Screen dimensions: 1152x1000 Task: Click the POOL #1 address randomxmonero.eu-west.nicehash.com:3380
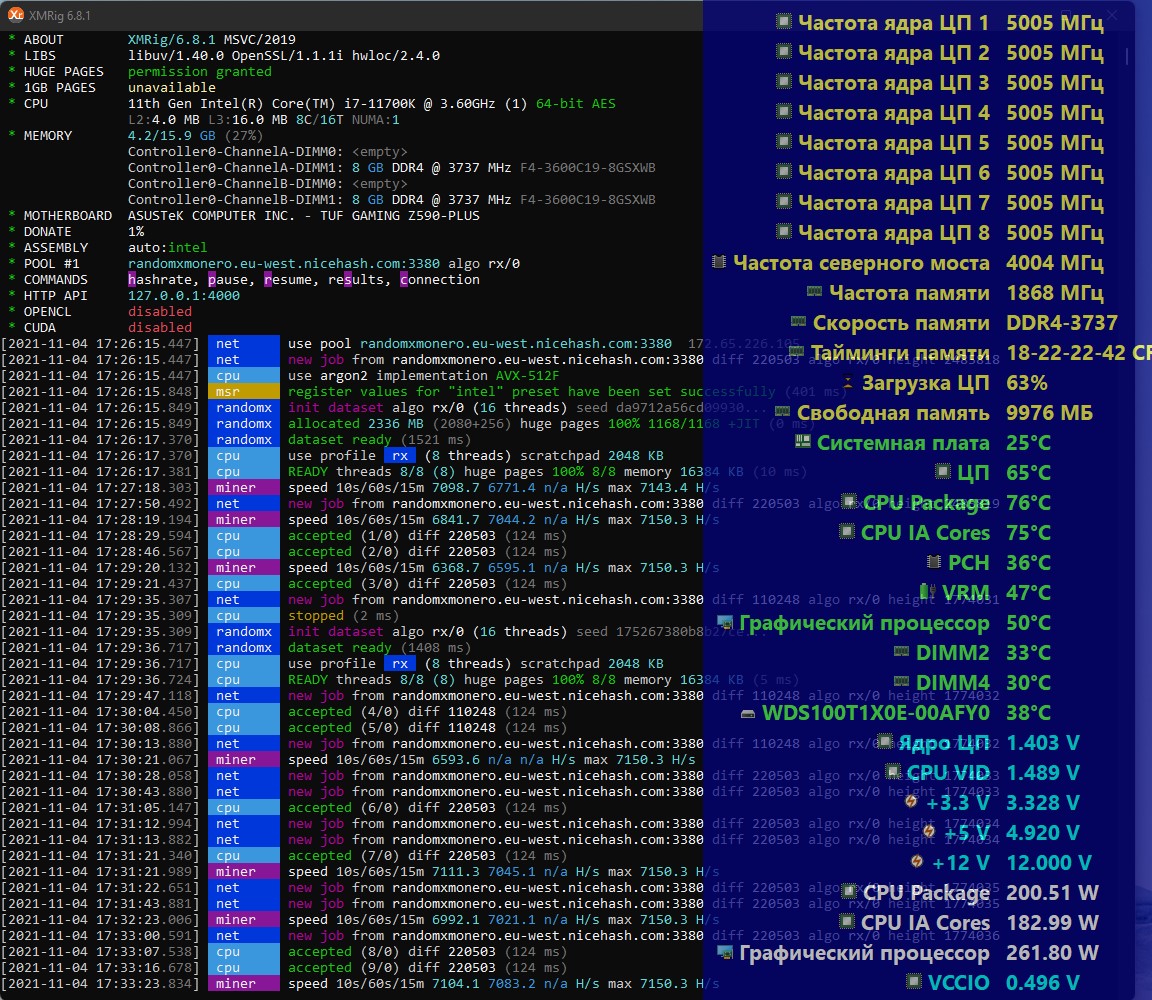point(284,264)
